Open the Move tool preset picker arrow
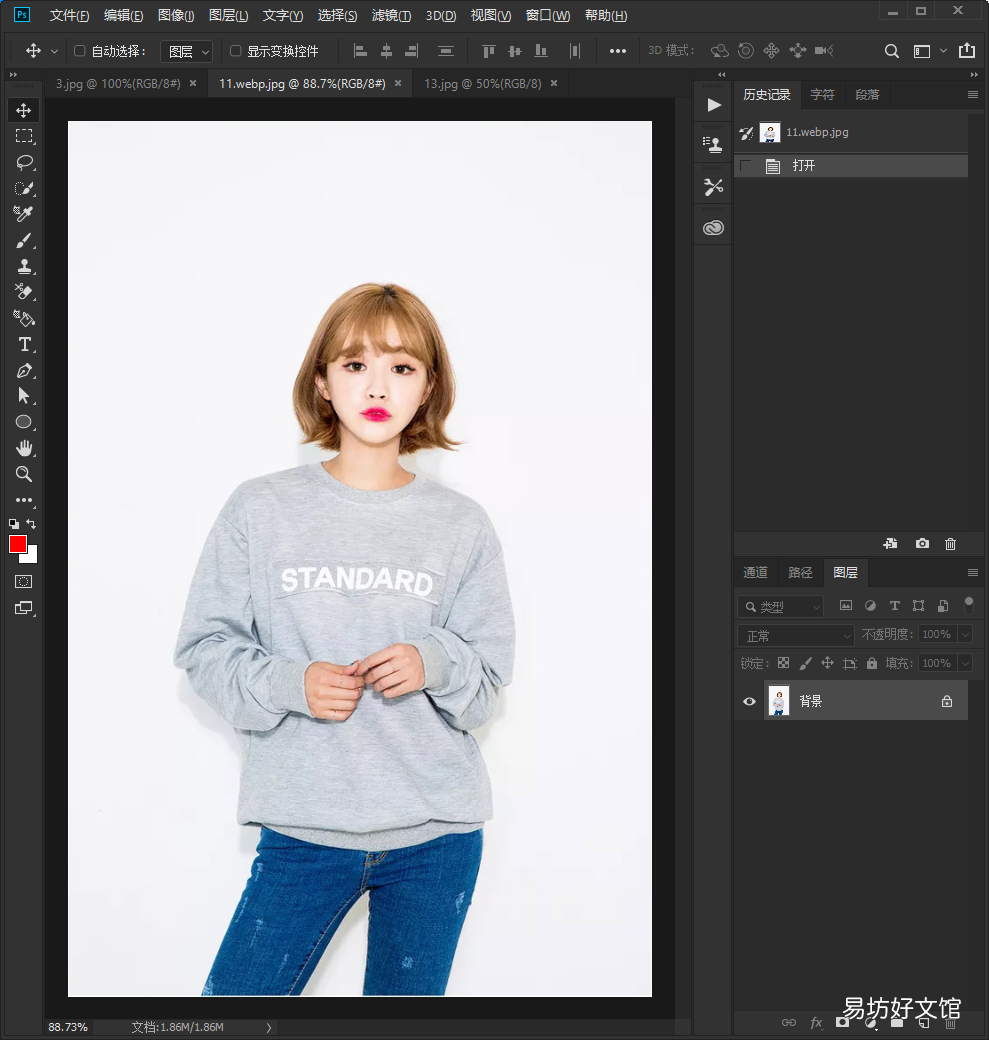989x1040 pixels. tap(54, 51)
